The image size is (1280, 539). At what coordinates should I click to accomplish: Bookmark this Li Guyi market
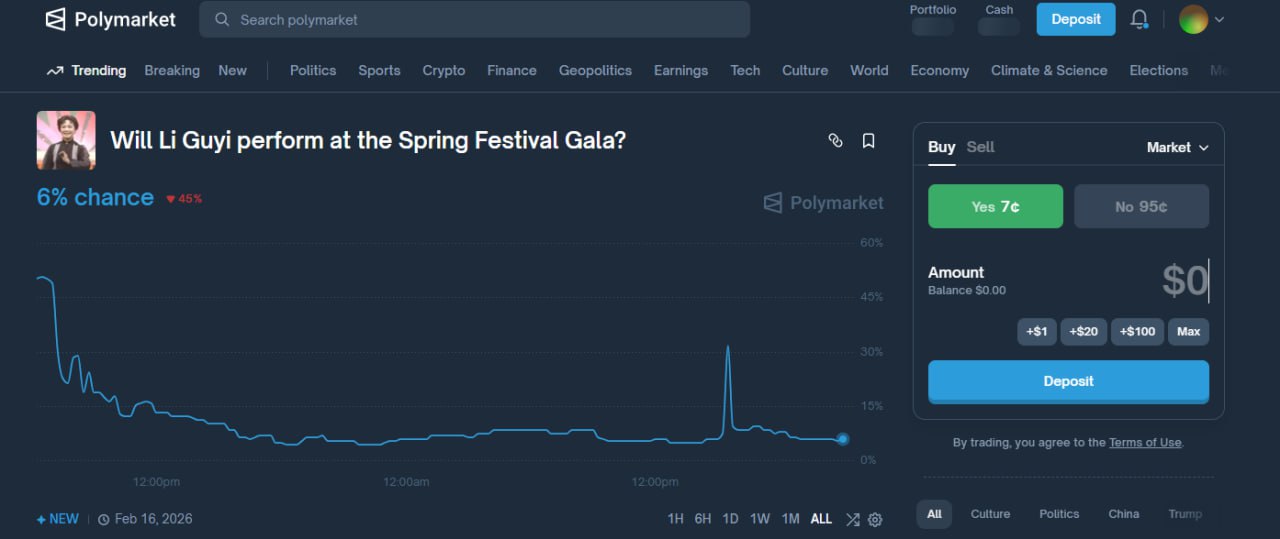pyautogui.click(x=868, y=141)
